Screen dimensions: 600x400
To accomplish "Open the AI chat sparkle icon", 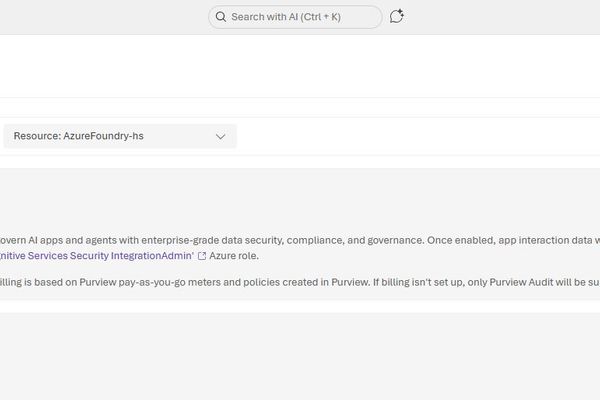I will click(397, 16).
